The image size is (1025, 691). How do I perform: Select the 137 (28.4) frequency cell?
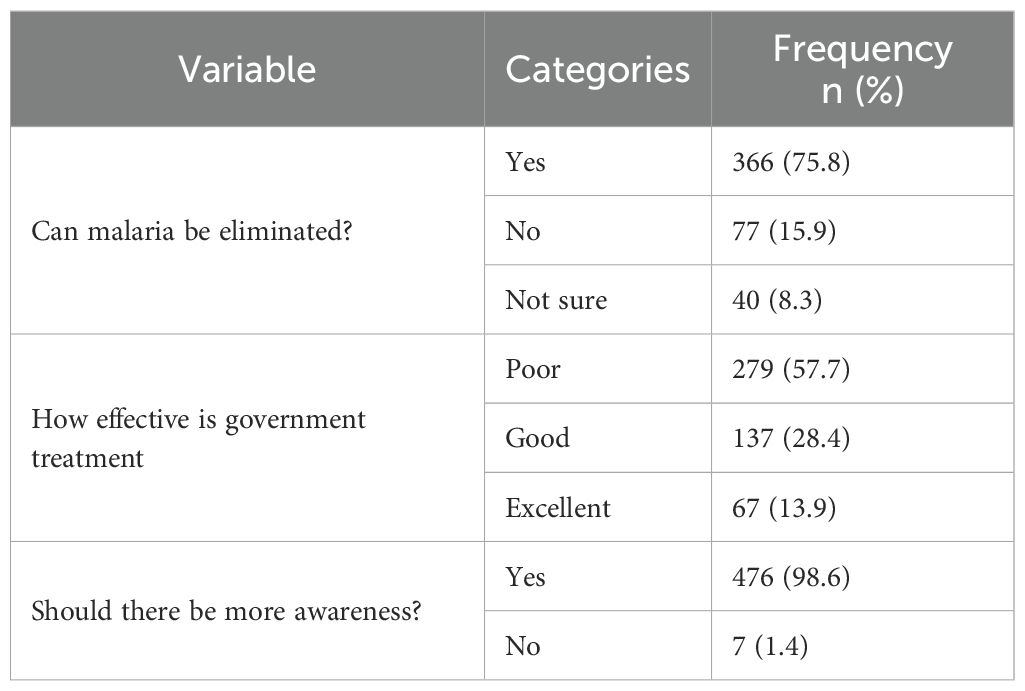[x=791, y=438]
